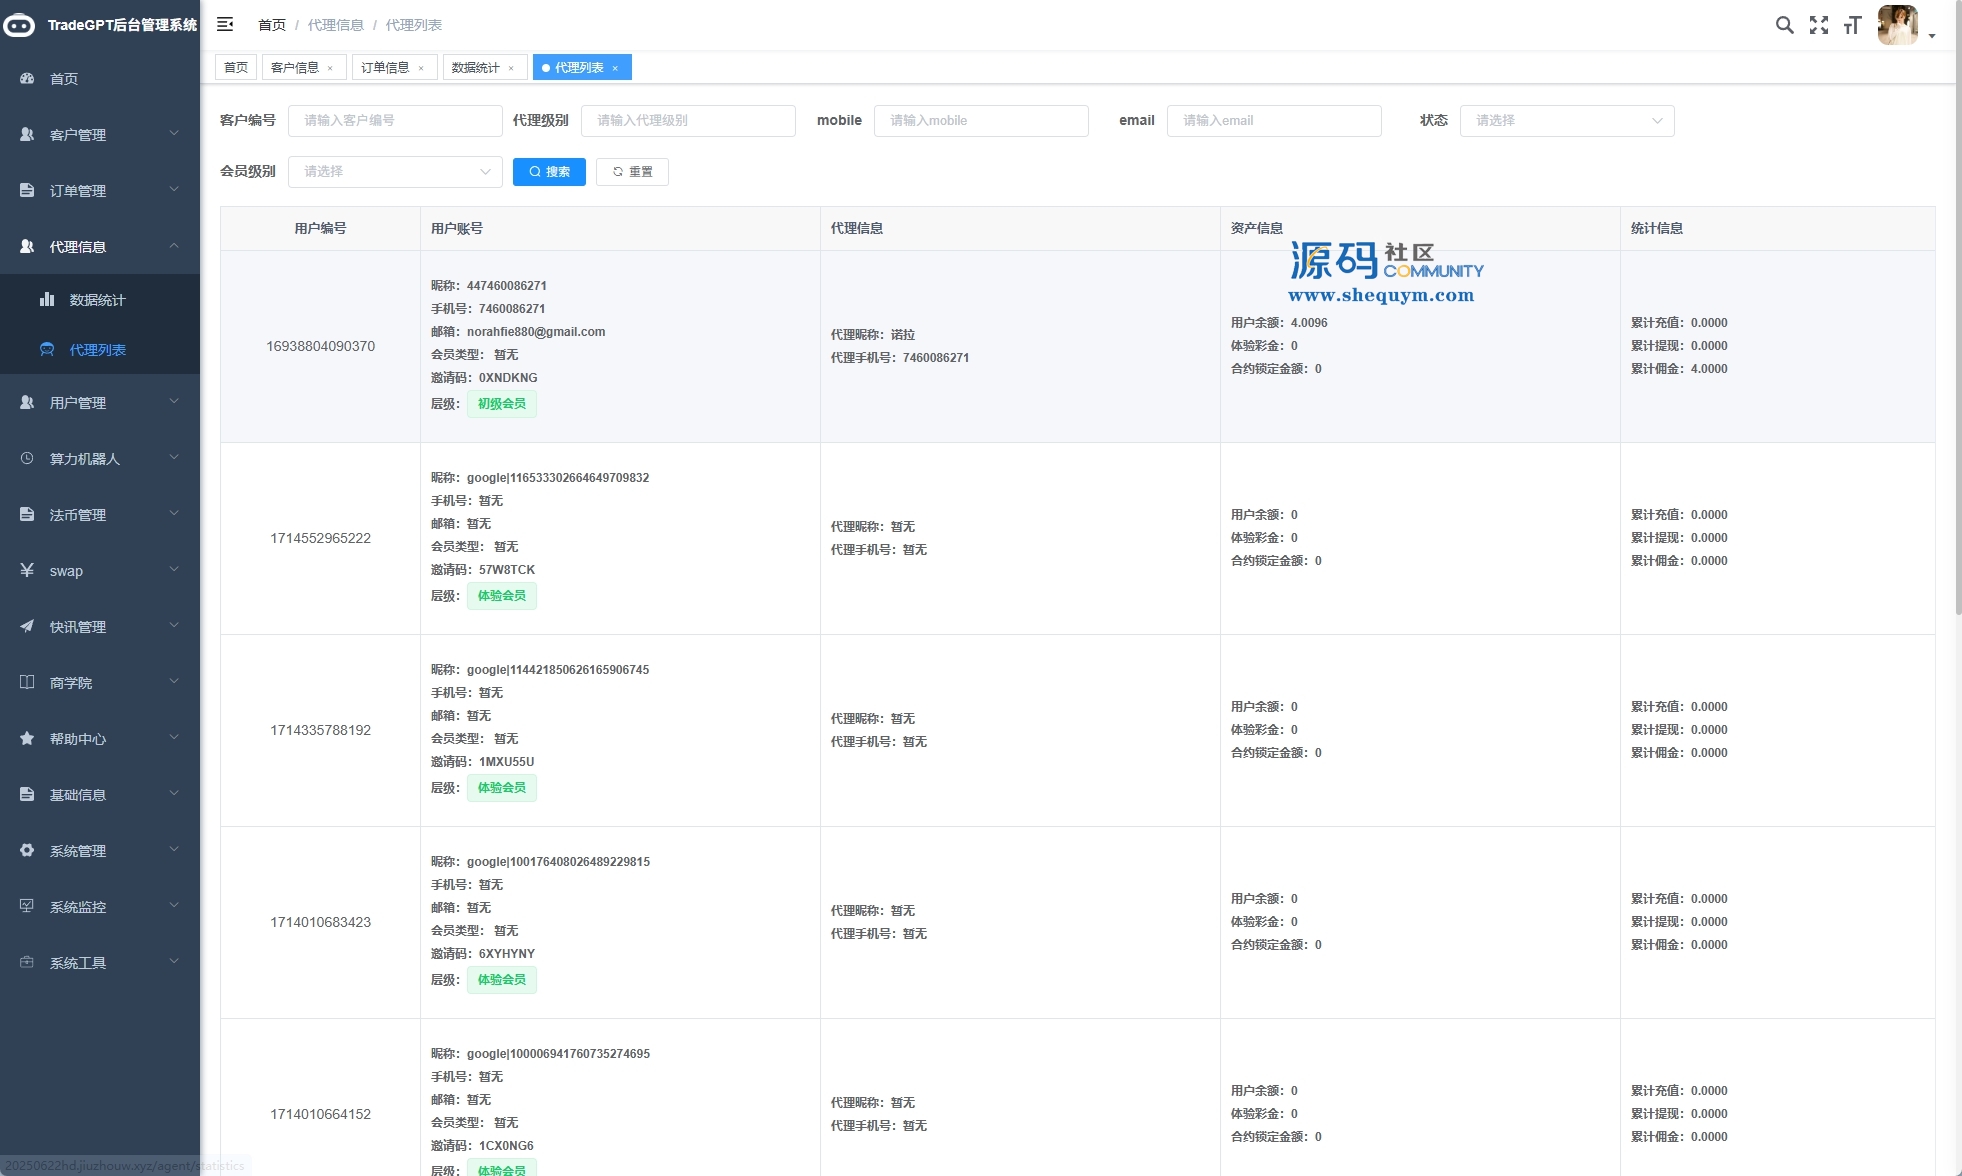Open the 状态 select dropdown
The height and width of the screenshot is (1176, 1962).
(x=1566, y=121)
